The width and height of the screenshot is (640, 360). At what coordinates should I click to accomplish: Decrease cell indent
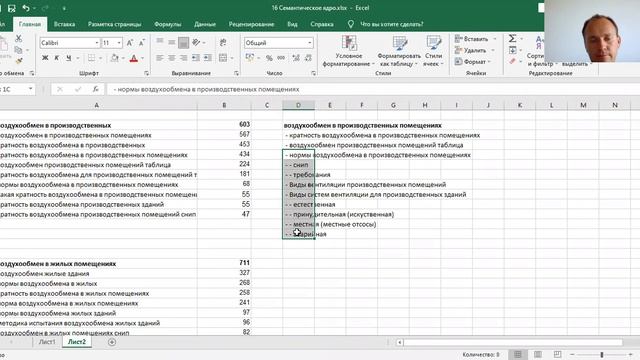pos(196,58)
